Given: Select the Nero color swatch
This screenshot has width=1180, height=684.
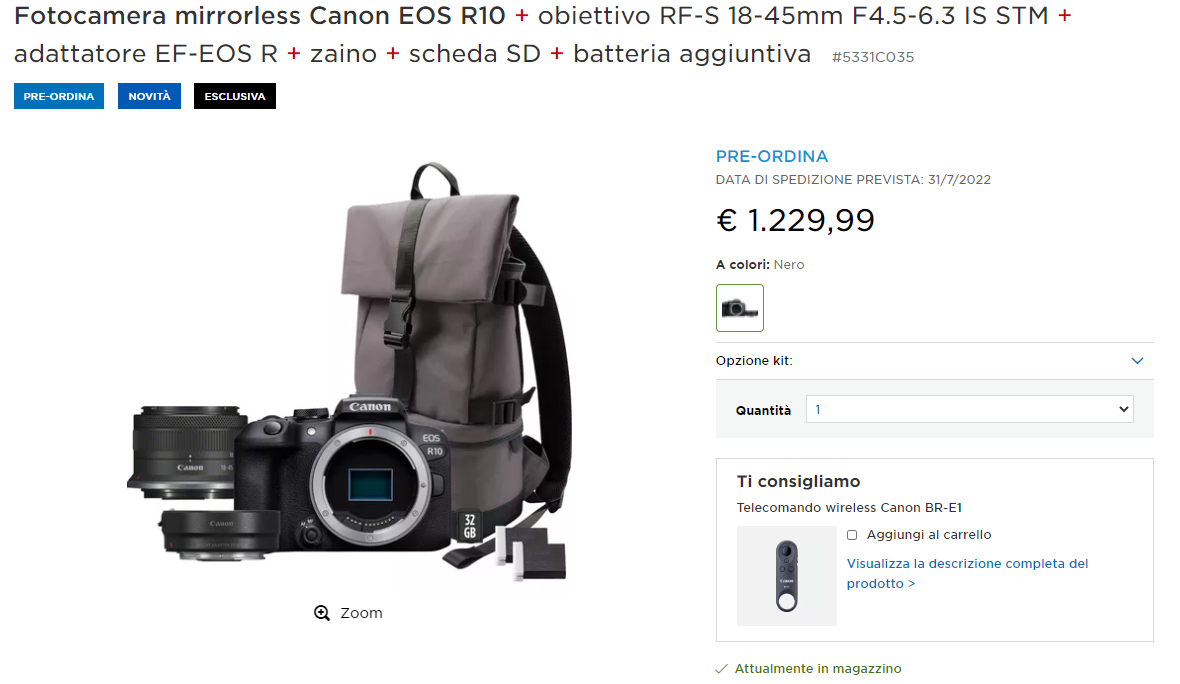Looking at the screenshot, I should [x=740, y=308].
